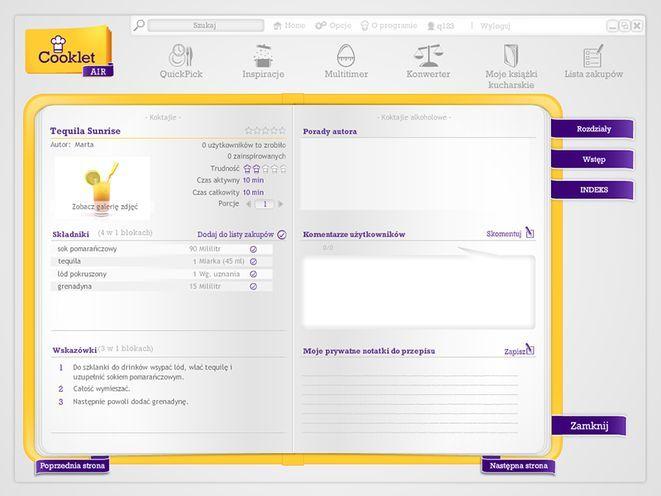Click the Koktajle alkoholowe header
Viewport: 661px width, 496px height.
click(x=414, y=117)
